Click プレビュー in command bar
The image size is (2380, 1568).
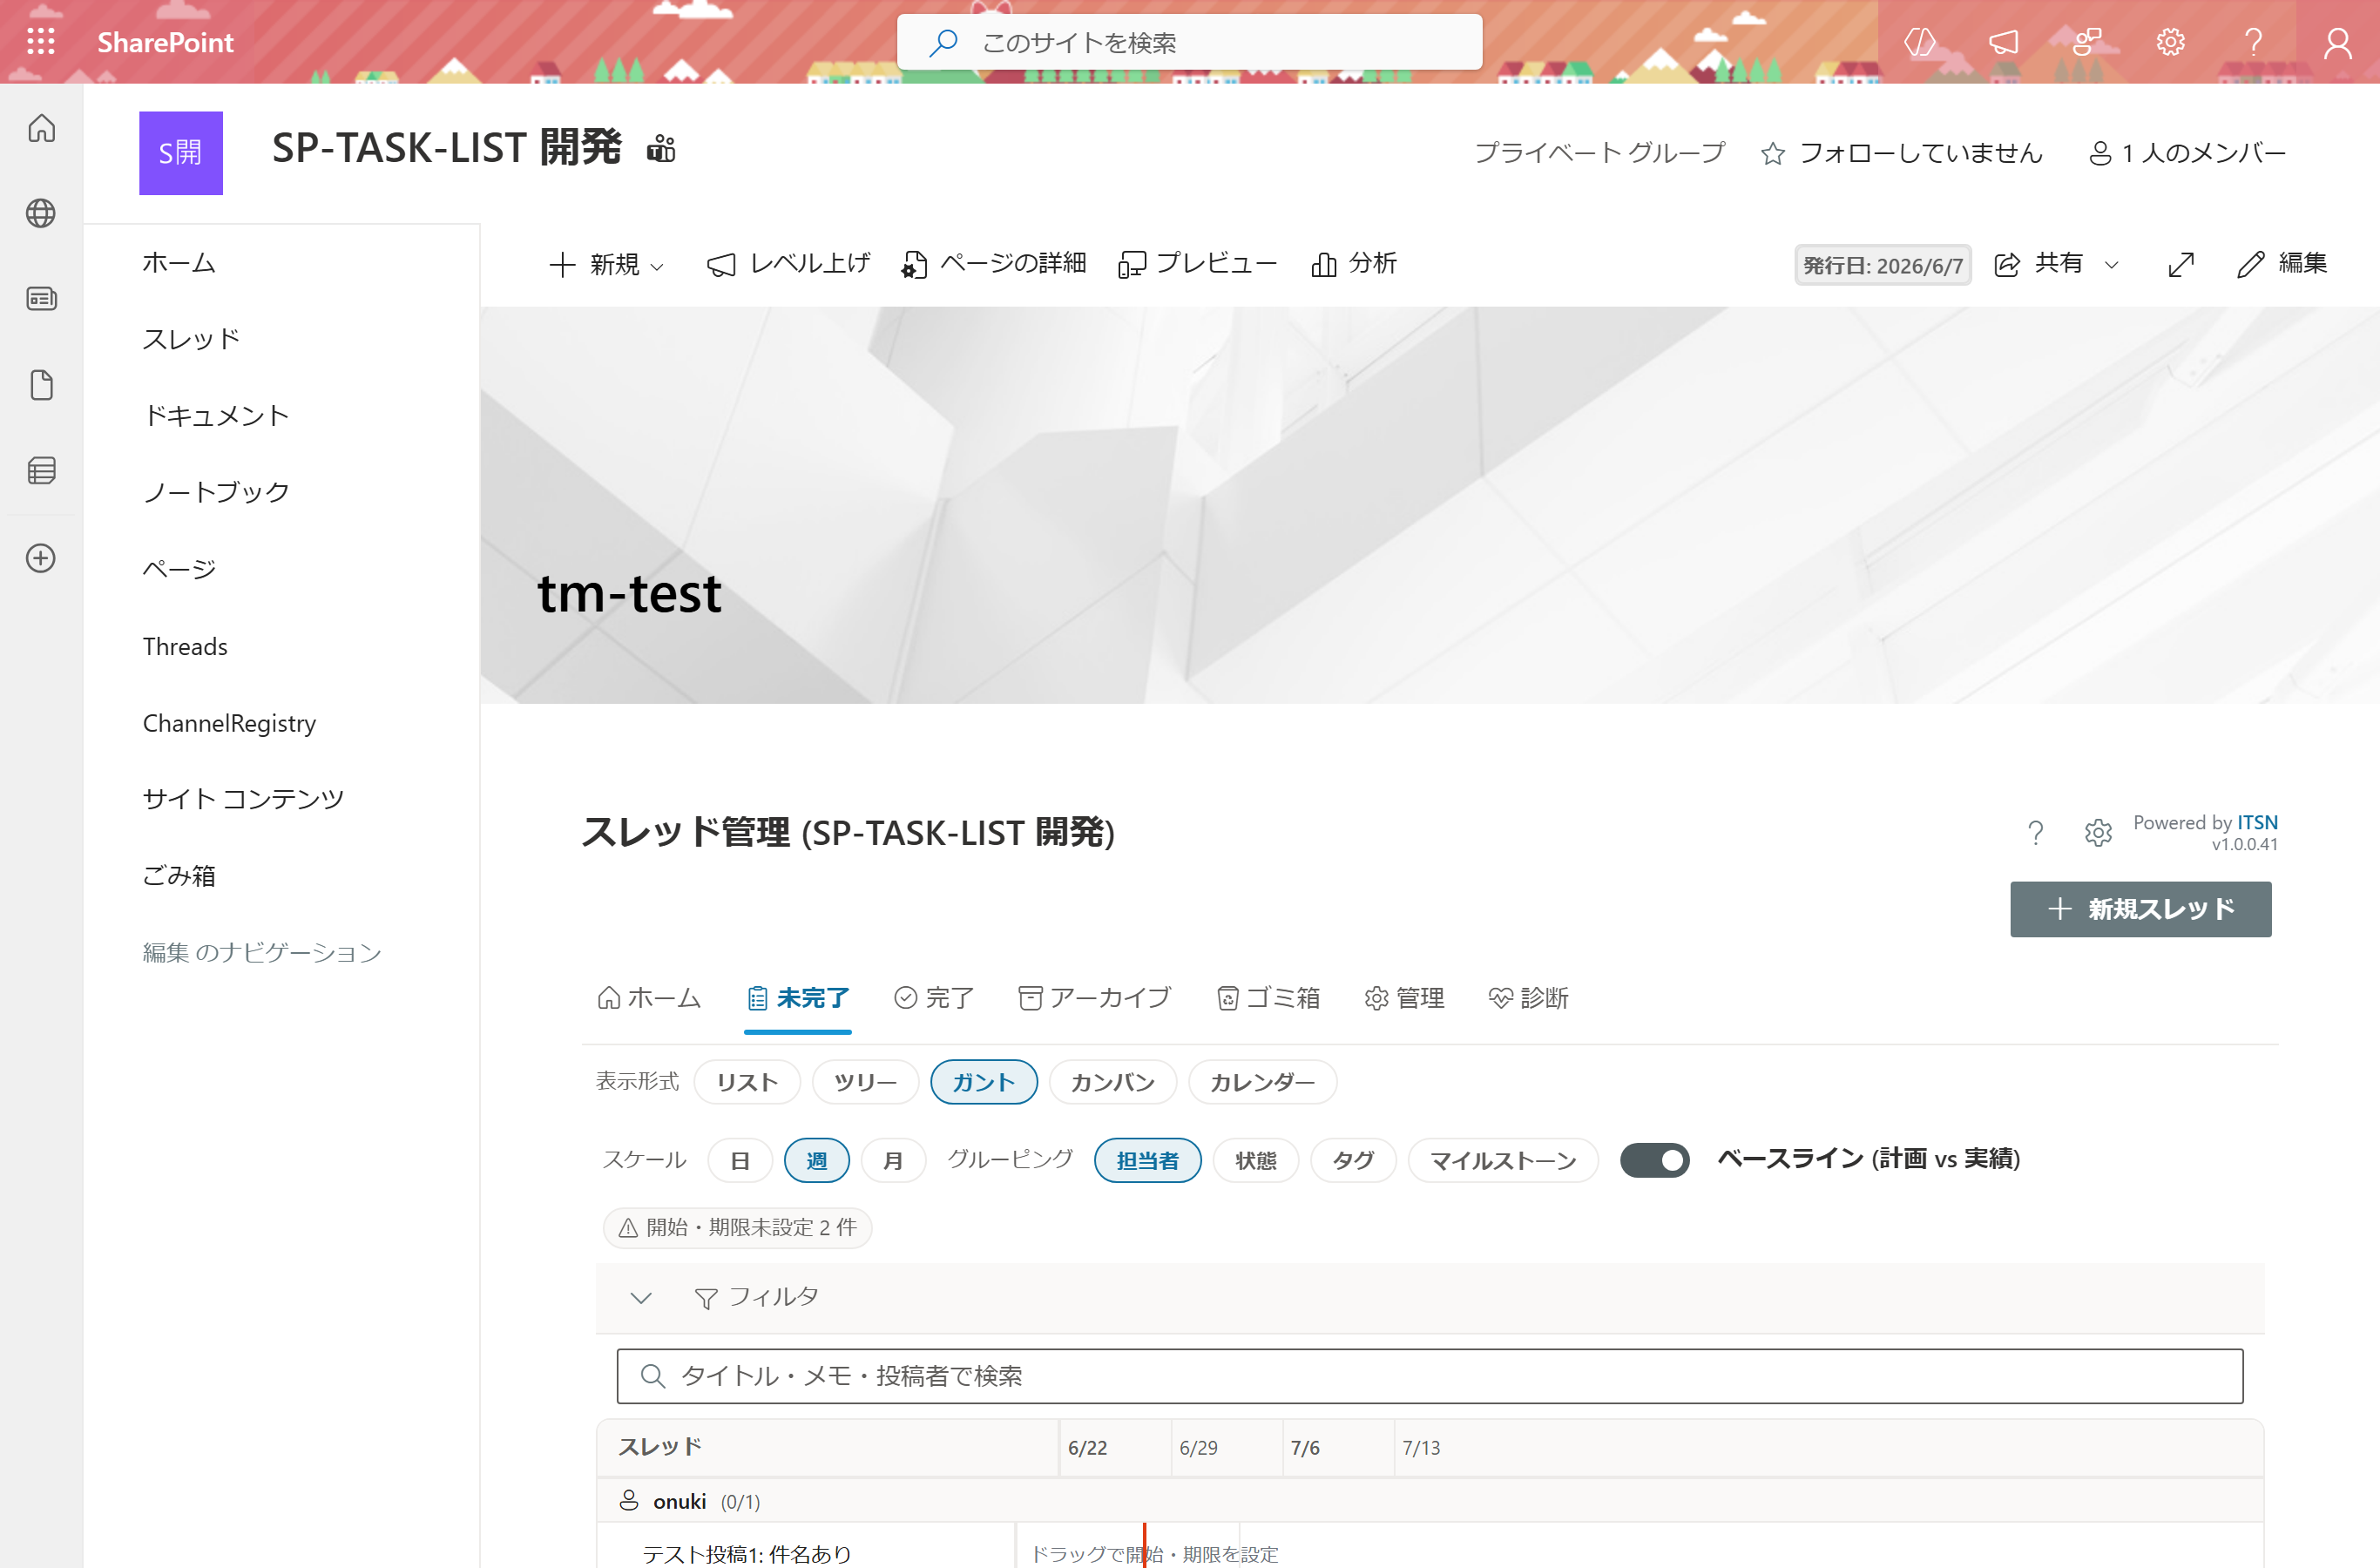coord(1197,264)
